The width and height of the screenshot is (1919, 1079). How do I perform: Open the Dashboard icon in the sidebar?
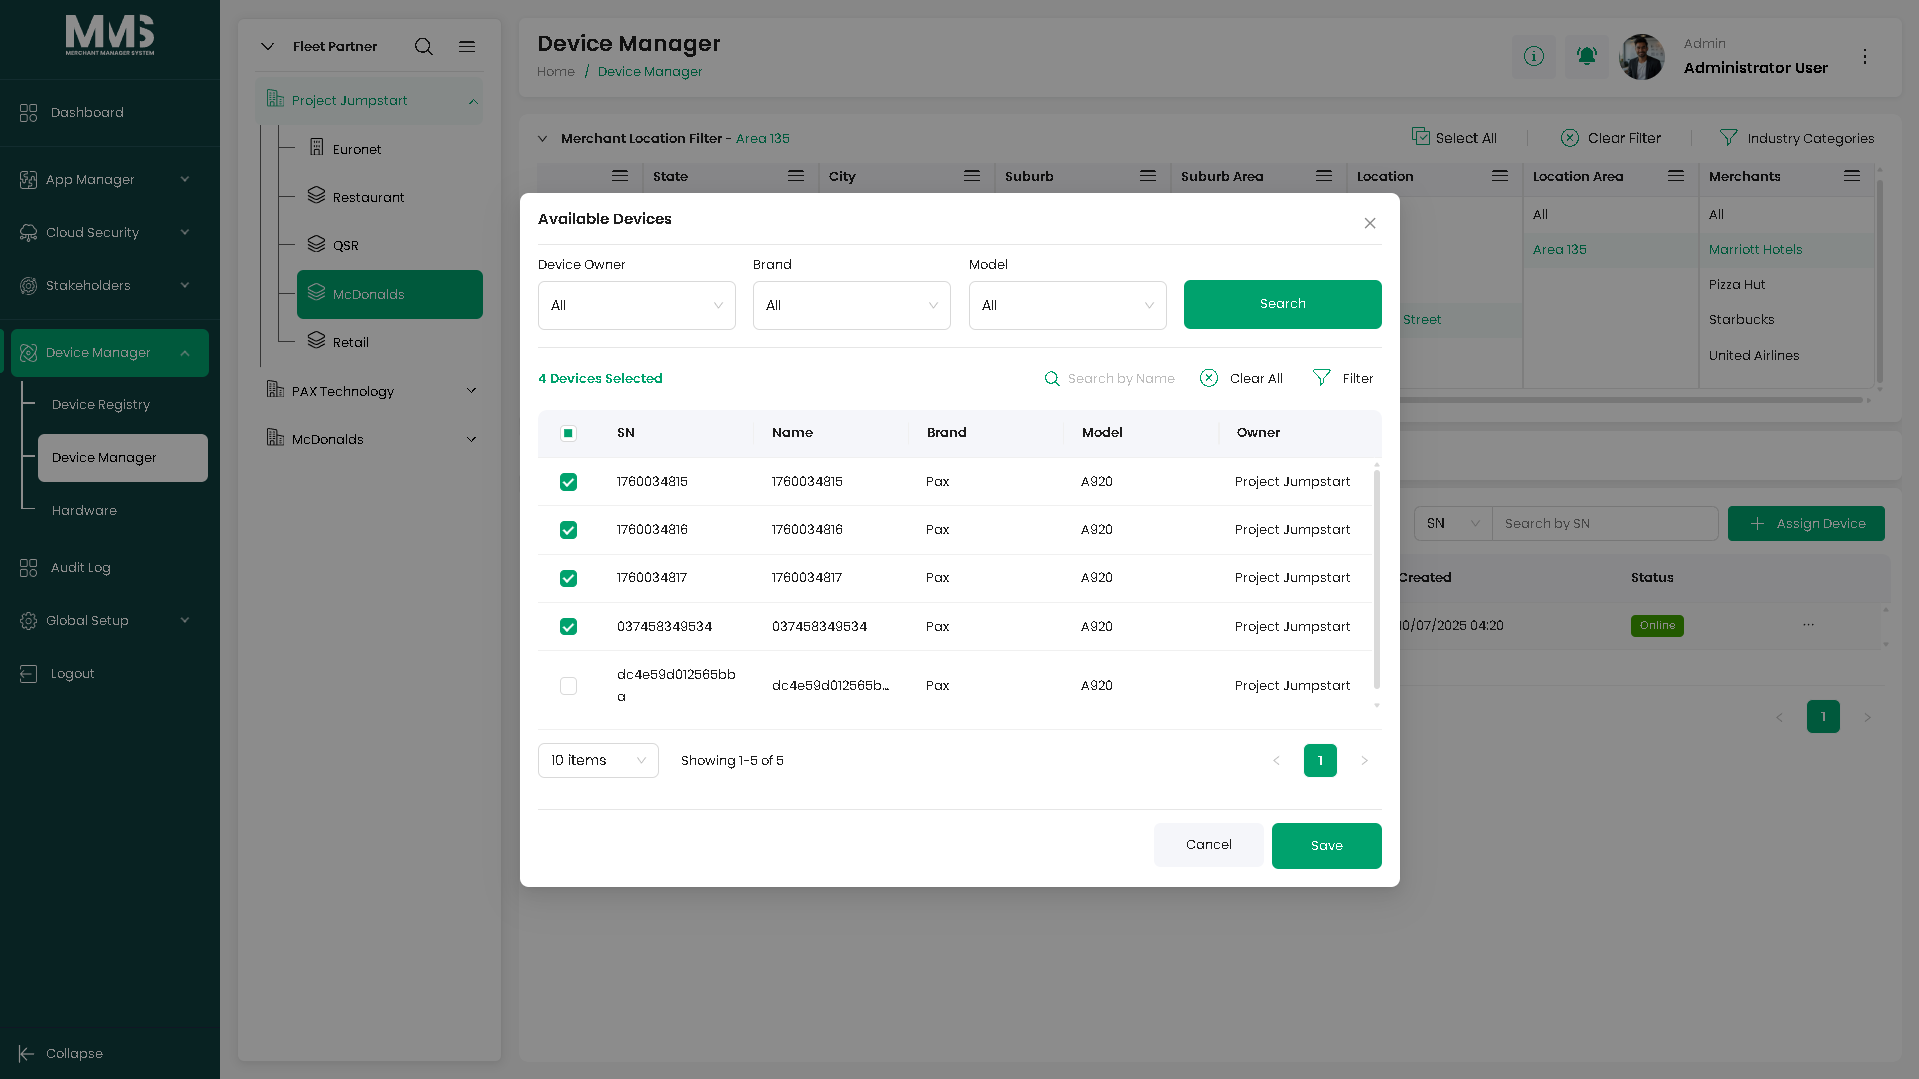[28, 113]
